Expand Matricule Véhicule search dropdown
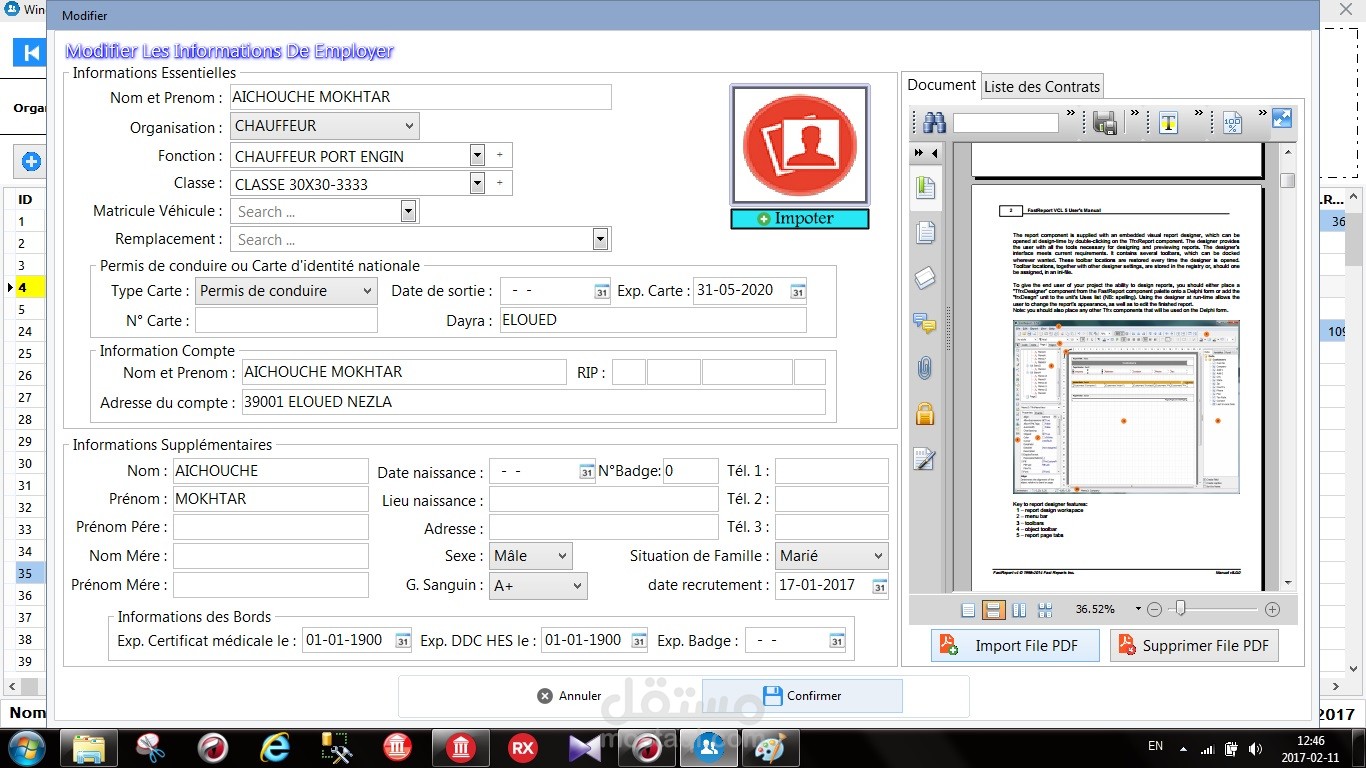The image size is (1366, 768). (x=407, y=211)
